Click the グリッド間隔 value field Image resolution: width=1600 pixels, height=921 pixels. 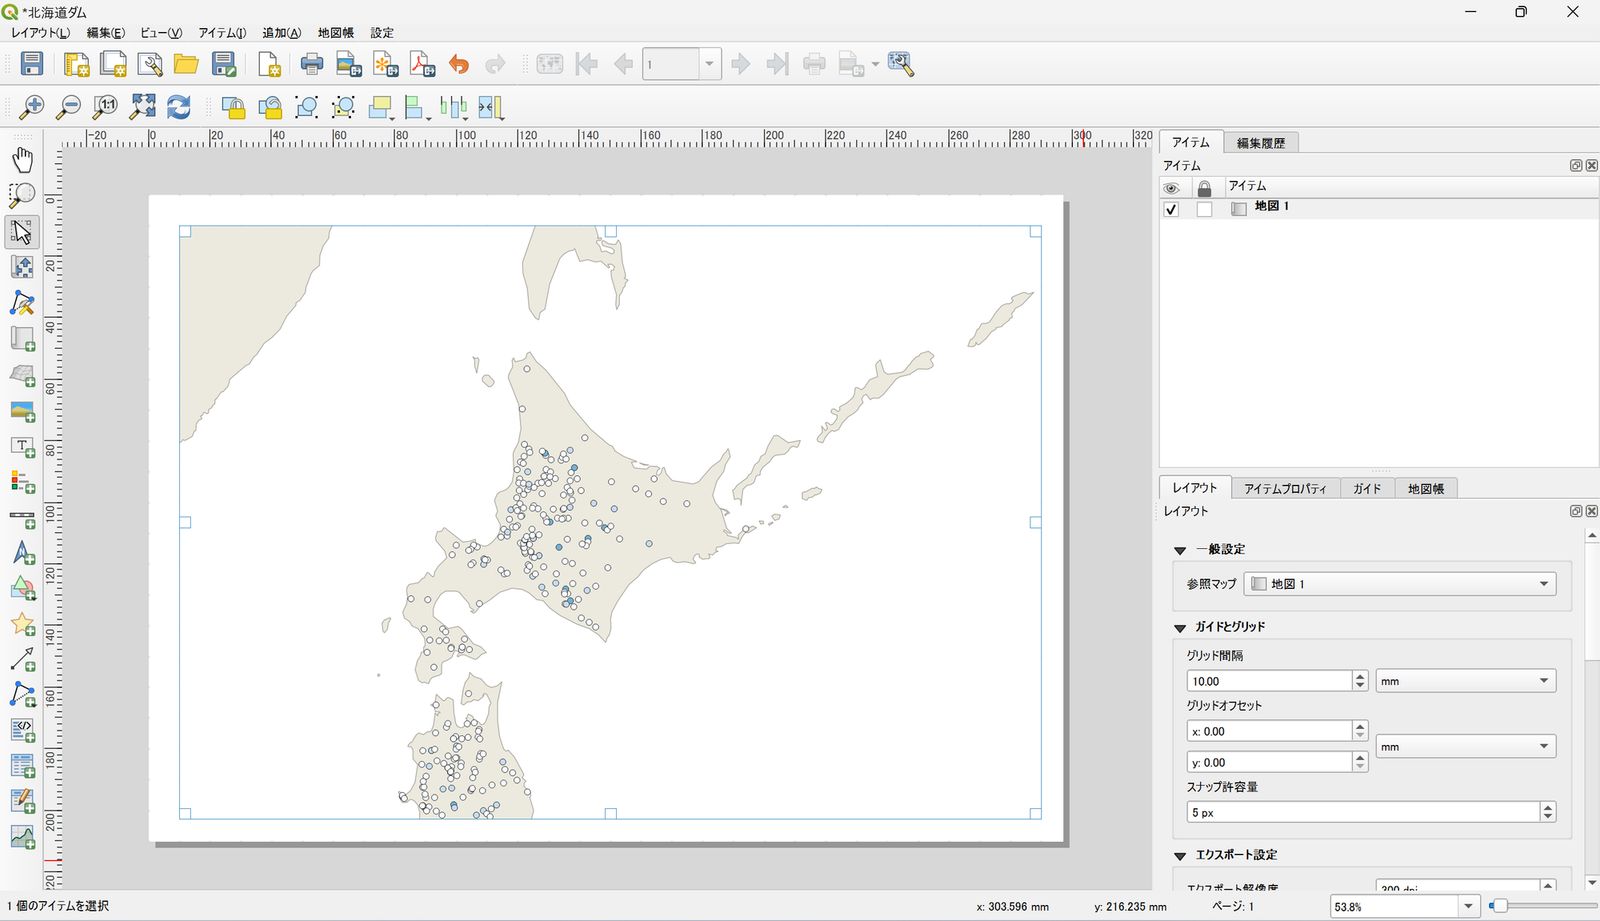tap(1268, 681)
